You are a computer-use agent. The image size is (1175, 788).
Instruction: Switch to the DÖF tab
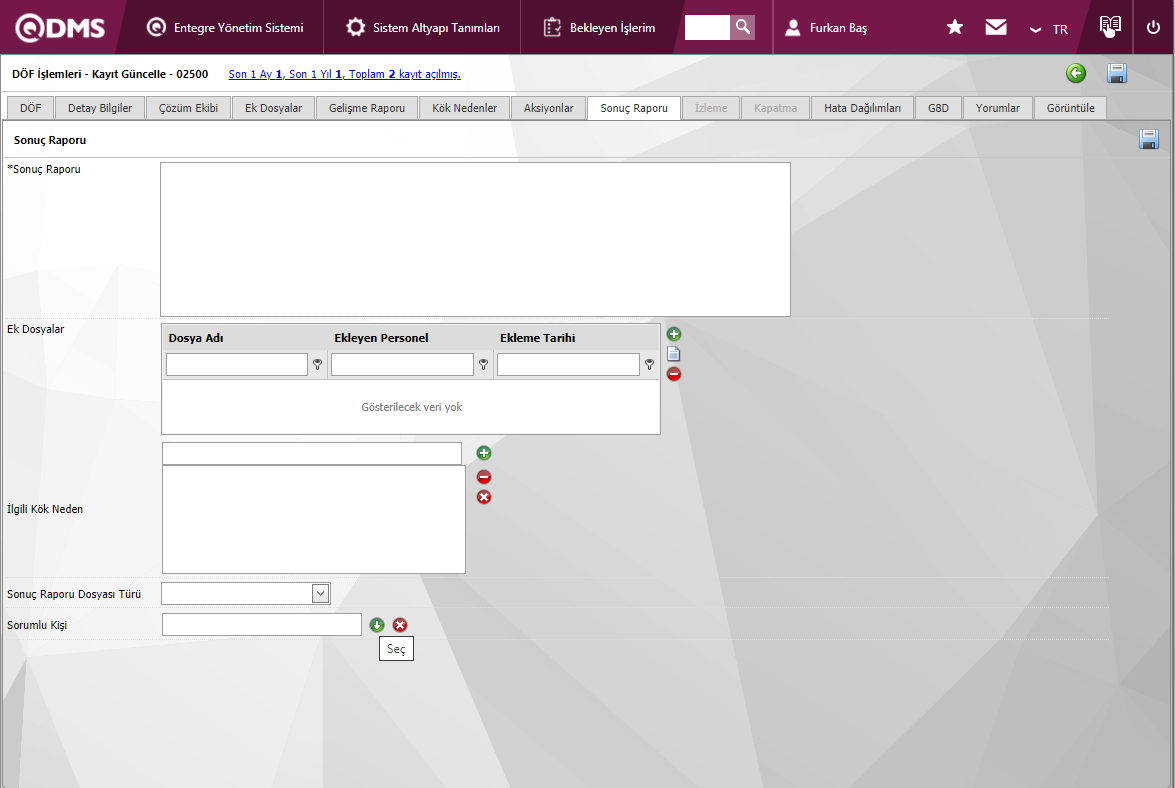coord(31,108)
